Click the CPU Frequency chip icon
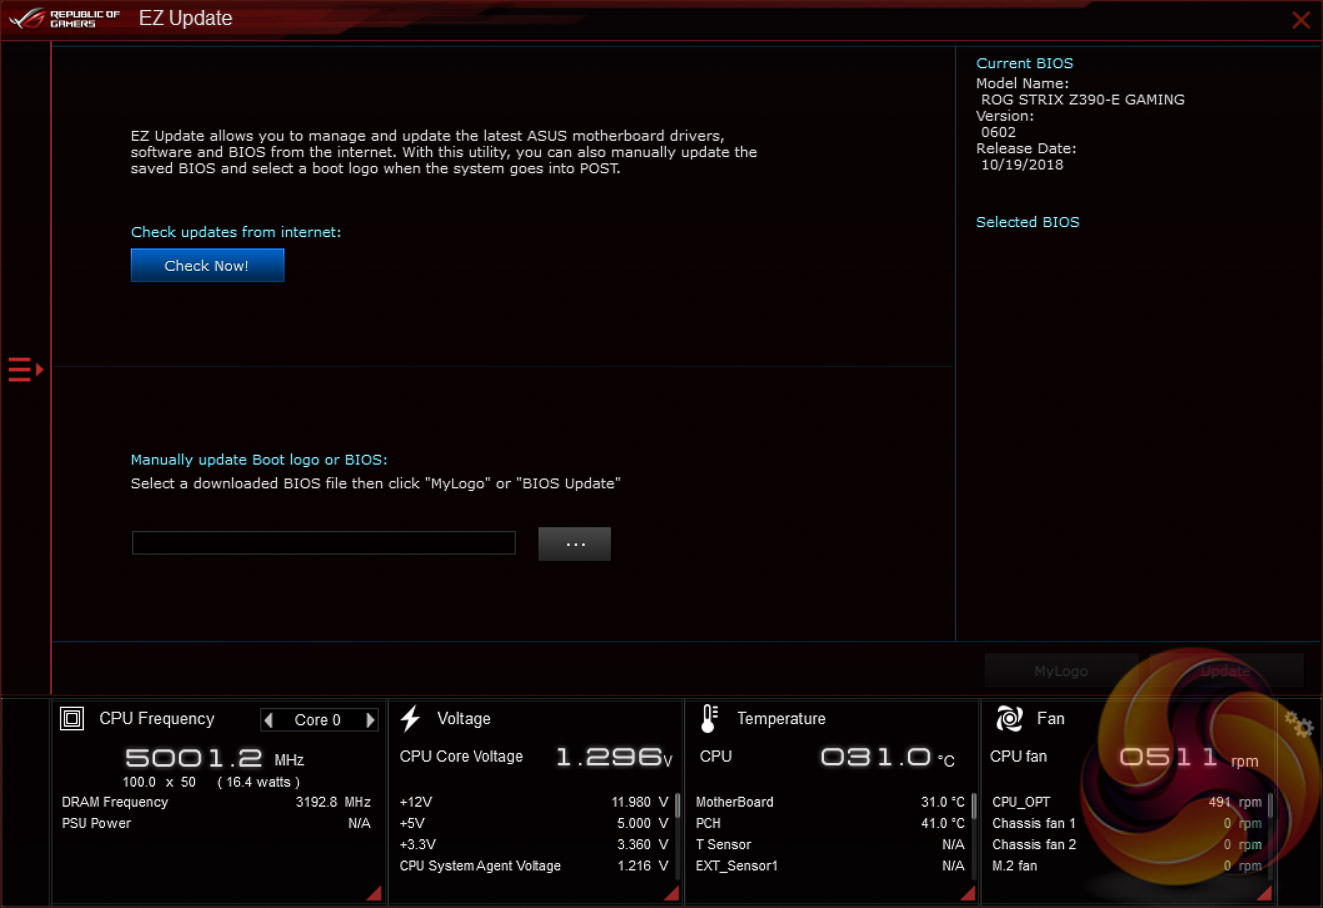 click(x=72, y=719)
